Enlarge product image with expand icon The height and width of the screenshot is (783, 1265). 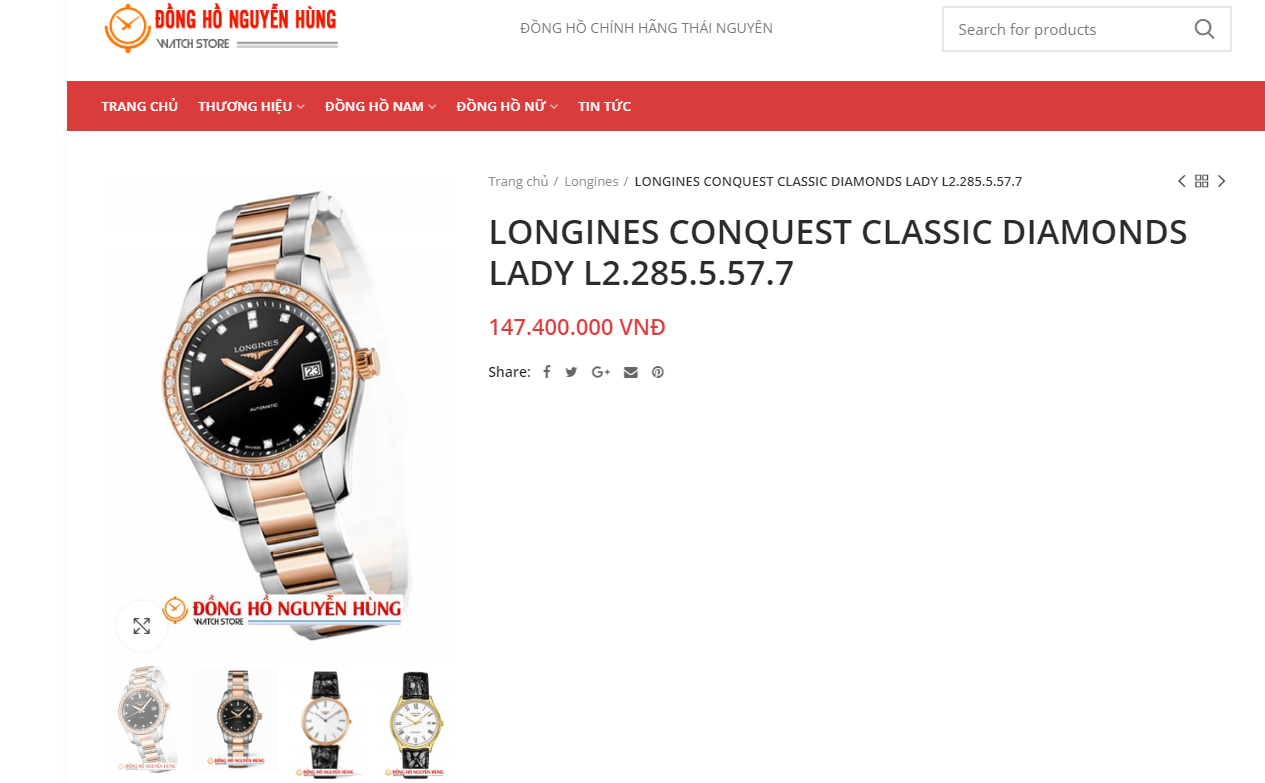coord(142,626)
